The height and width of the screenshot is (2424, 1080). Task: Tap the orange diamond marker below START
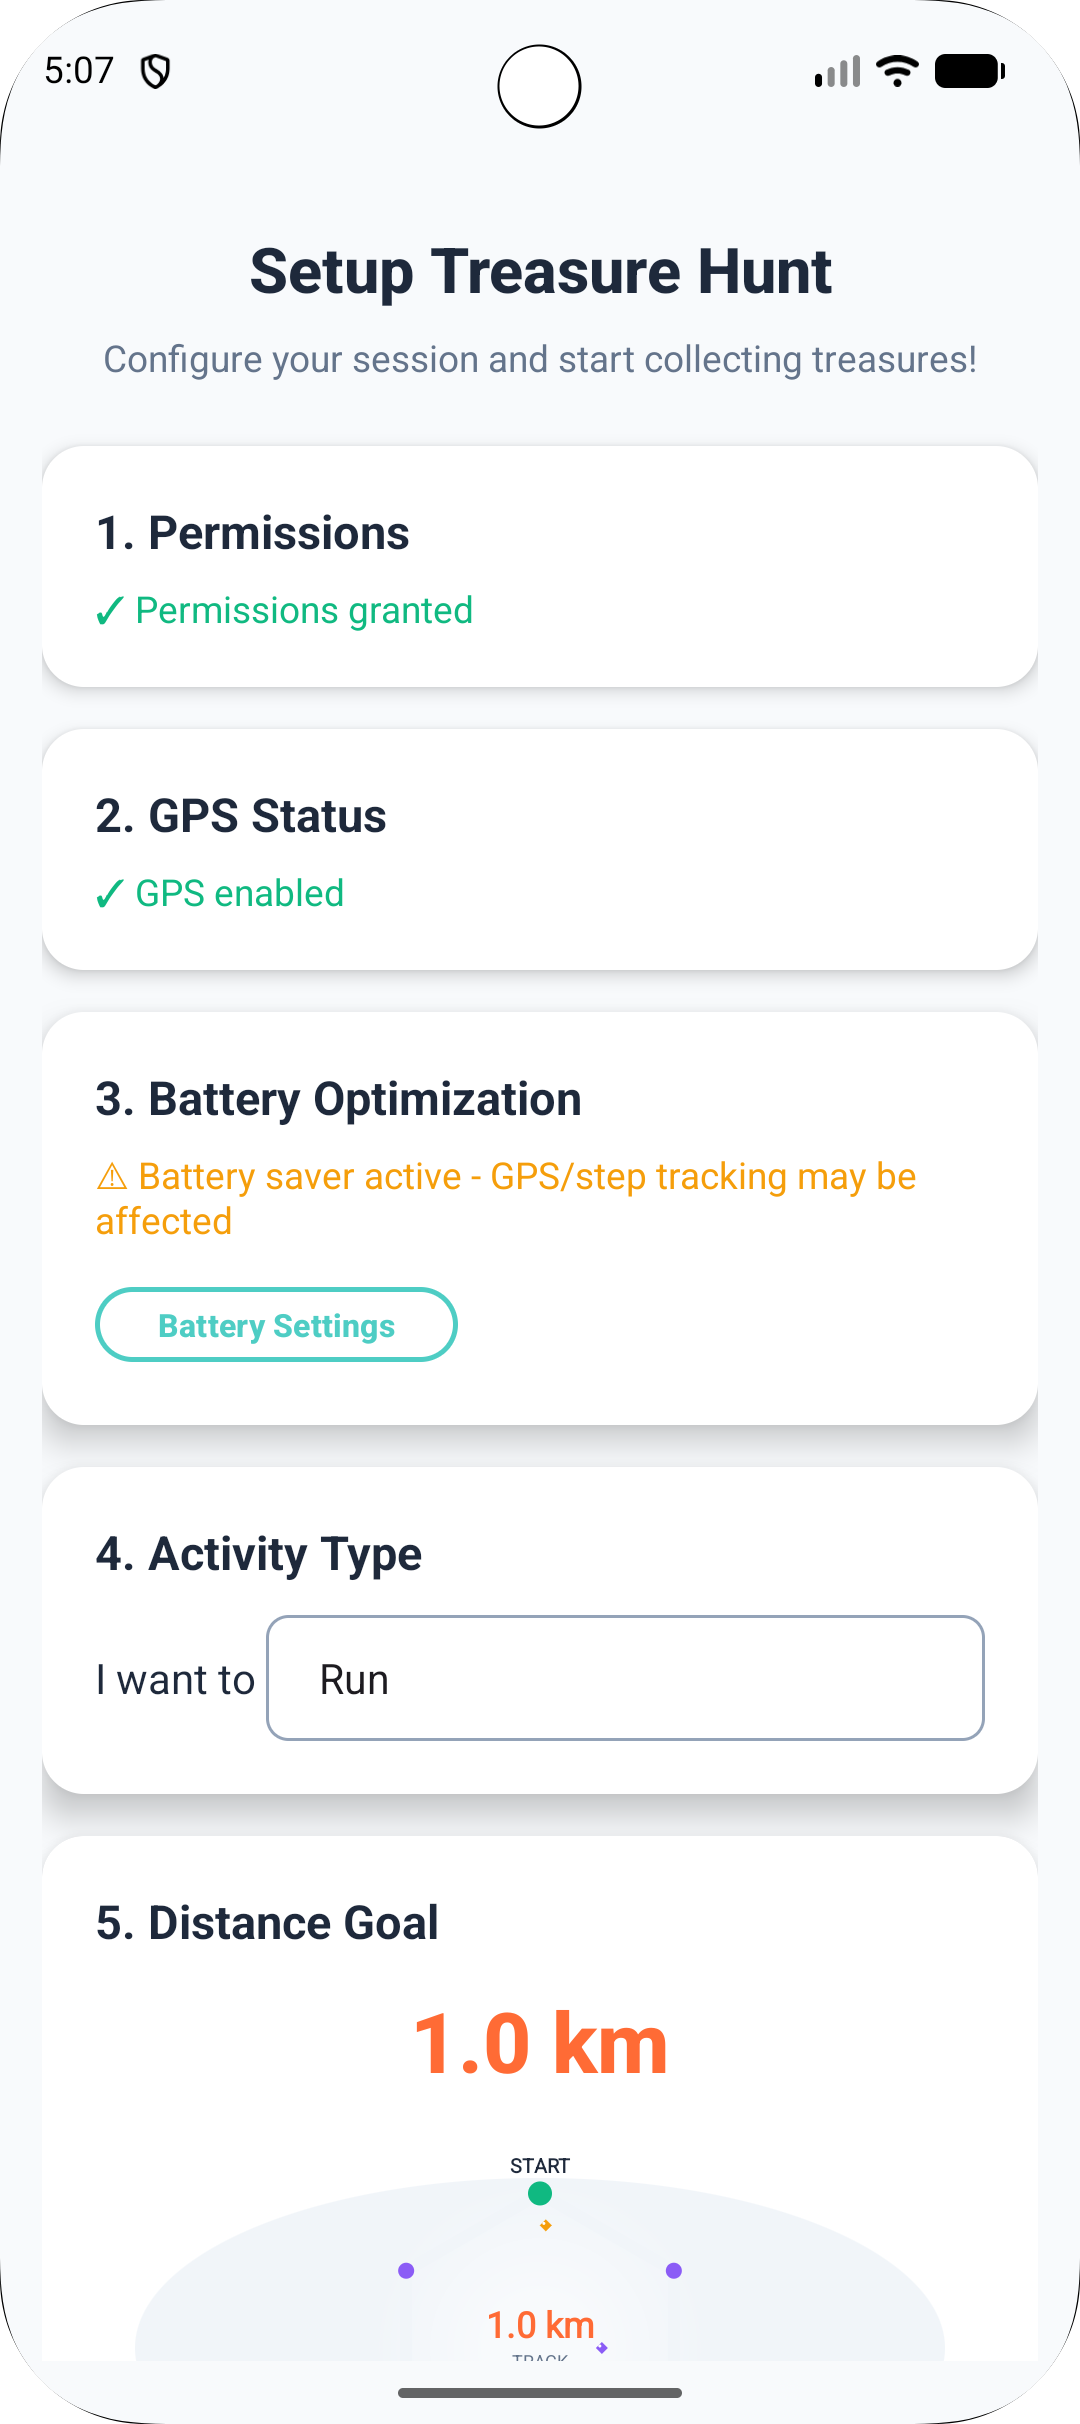pos(546,2226)
